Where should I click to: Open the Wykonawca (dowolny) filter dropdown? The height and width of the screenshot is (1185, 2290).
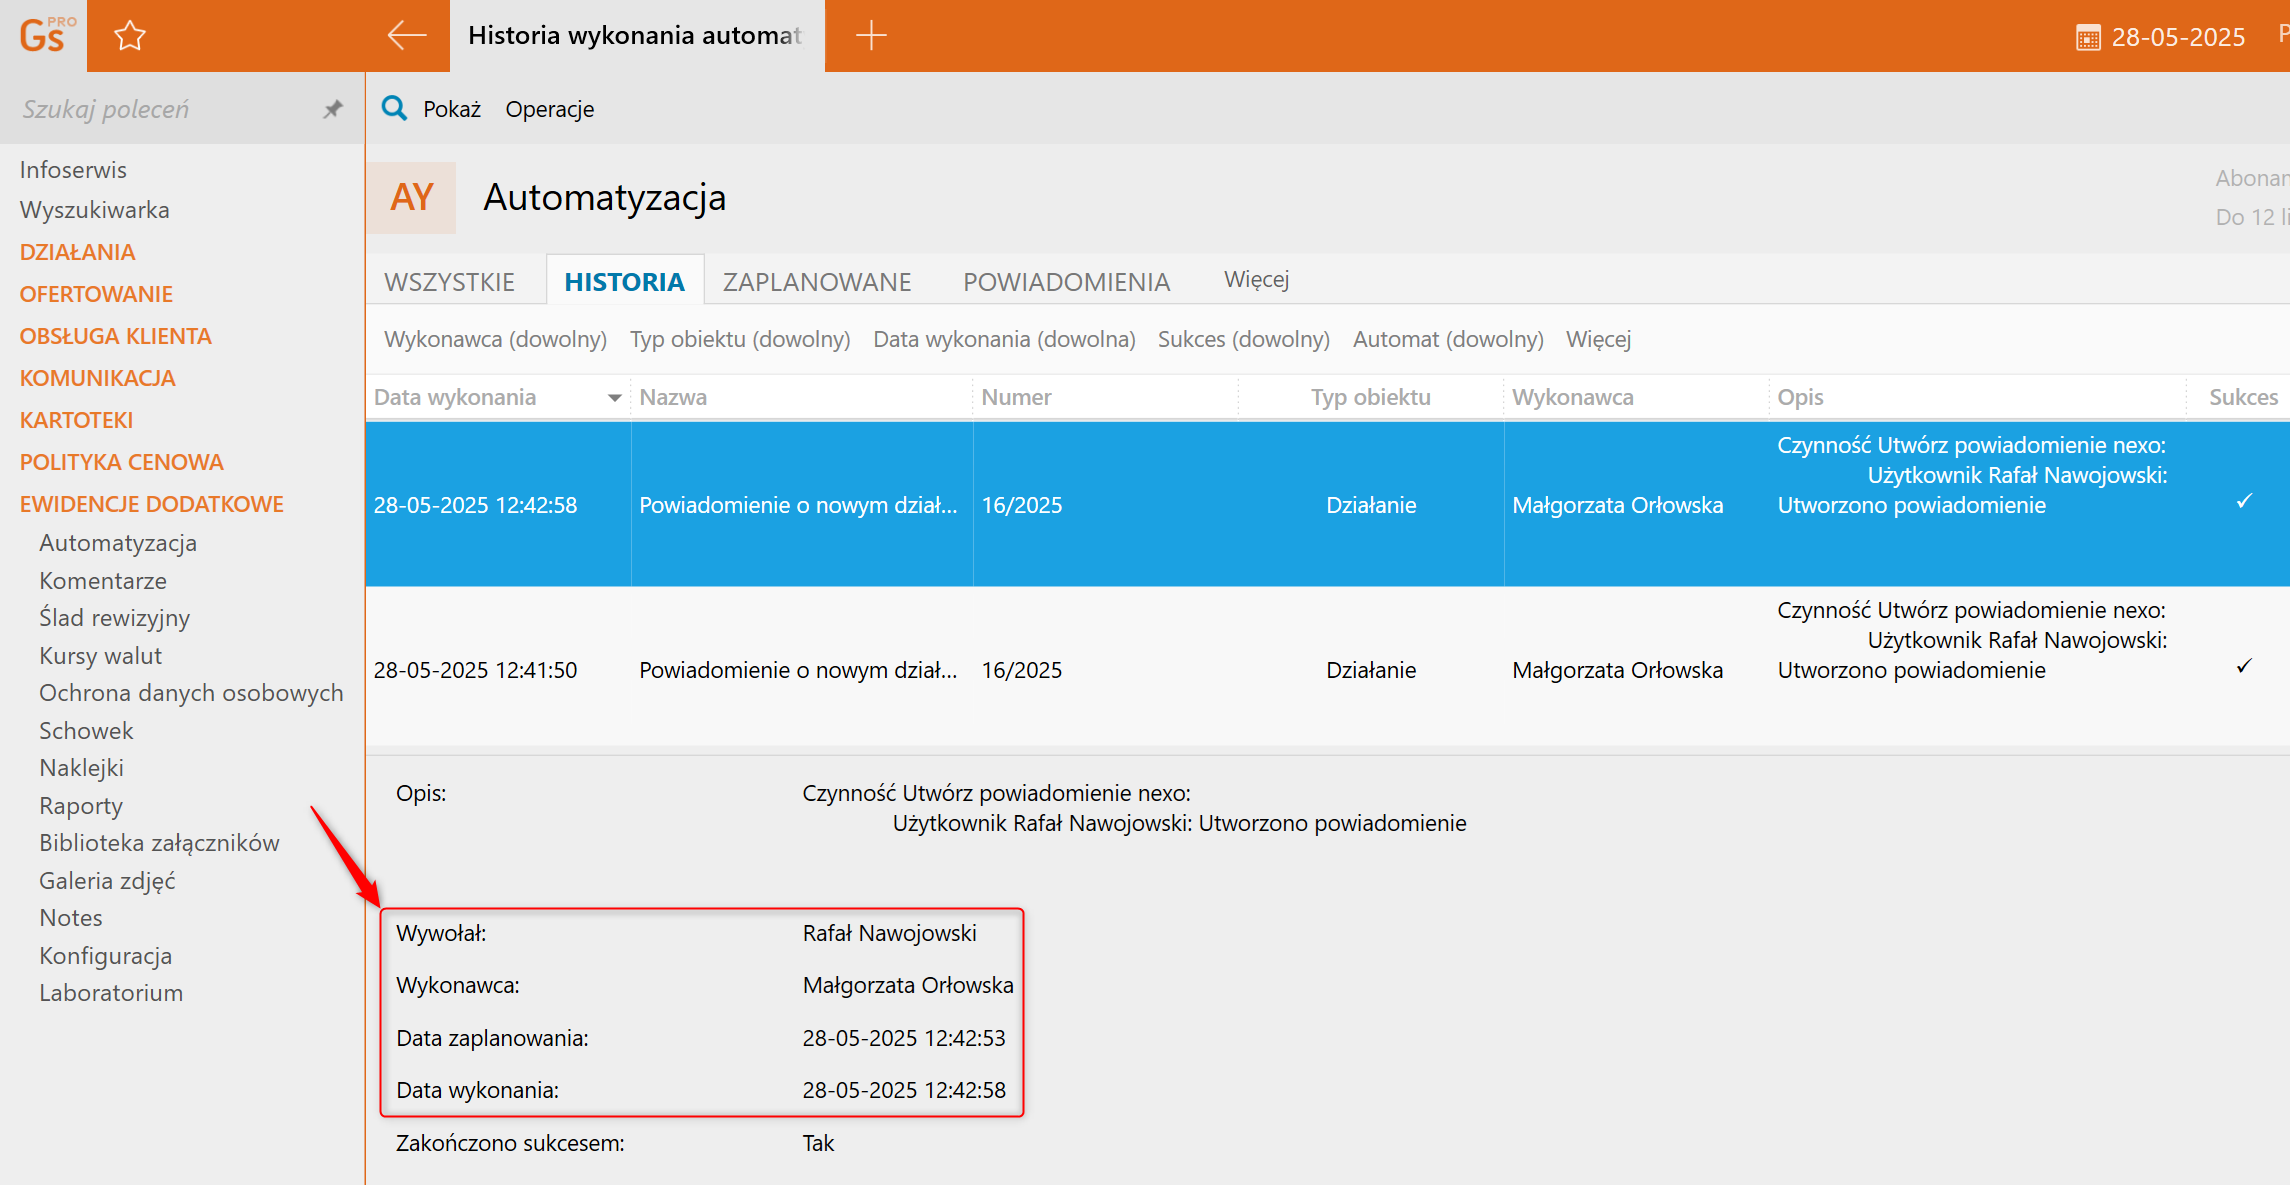point(495,339)
